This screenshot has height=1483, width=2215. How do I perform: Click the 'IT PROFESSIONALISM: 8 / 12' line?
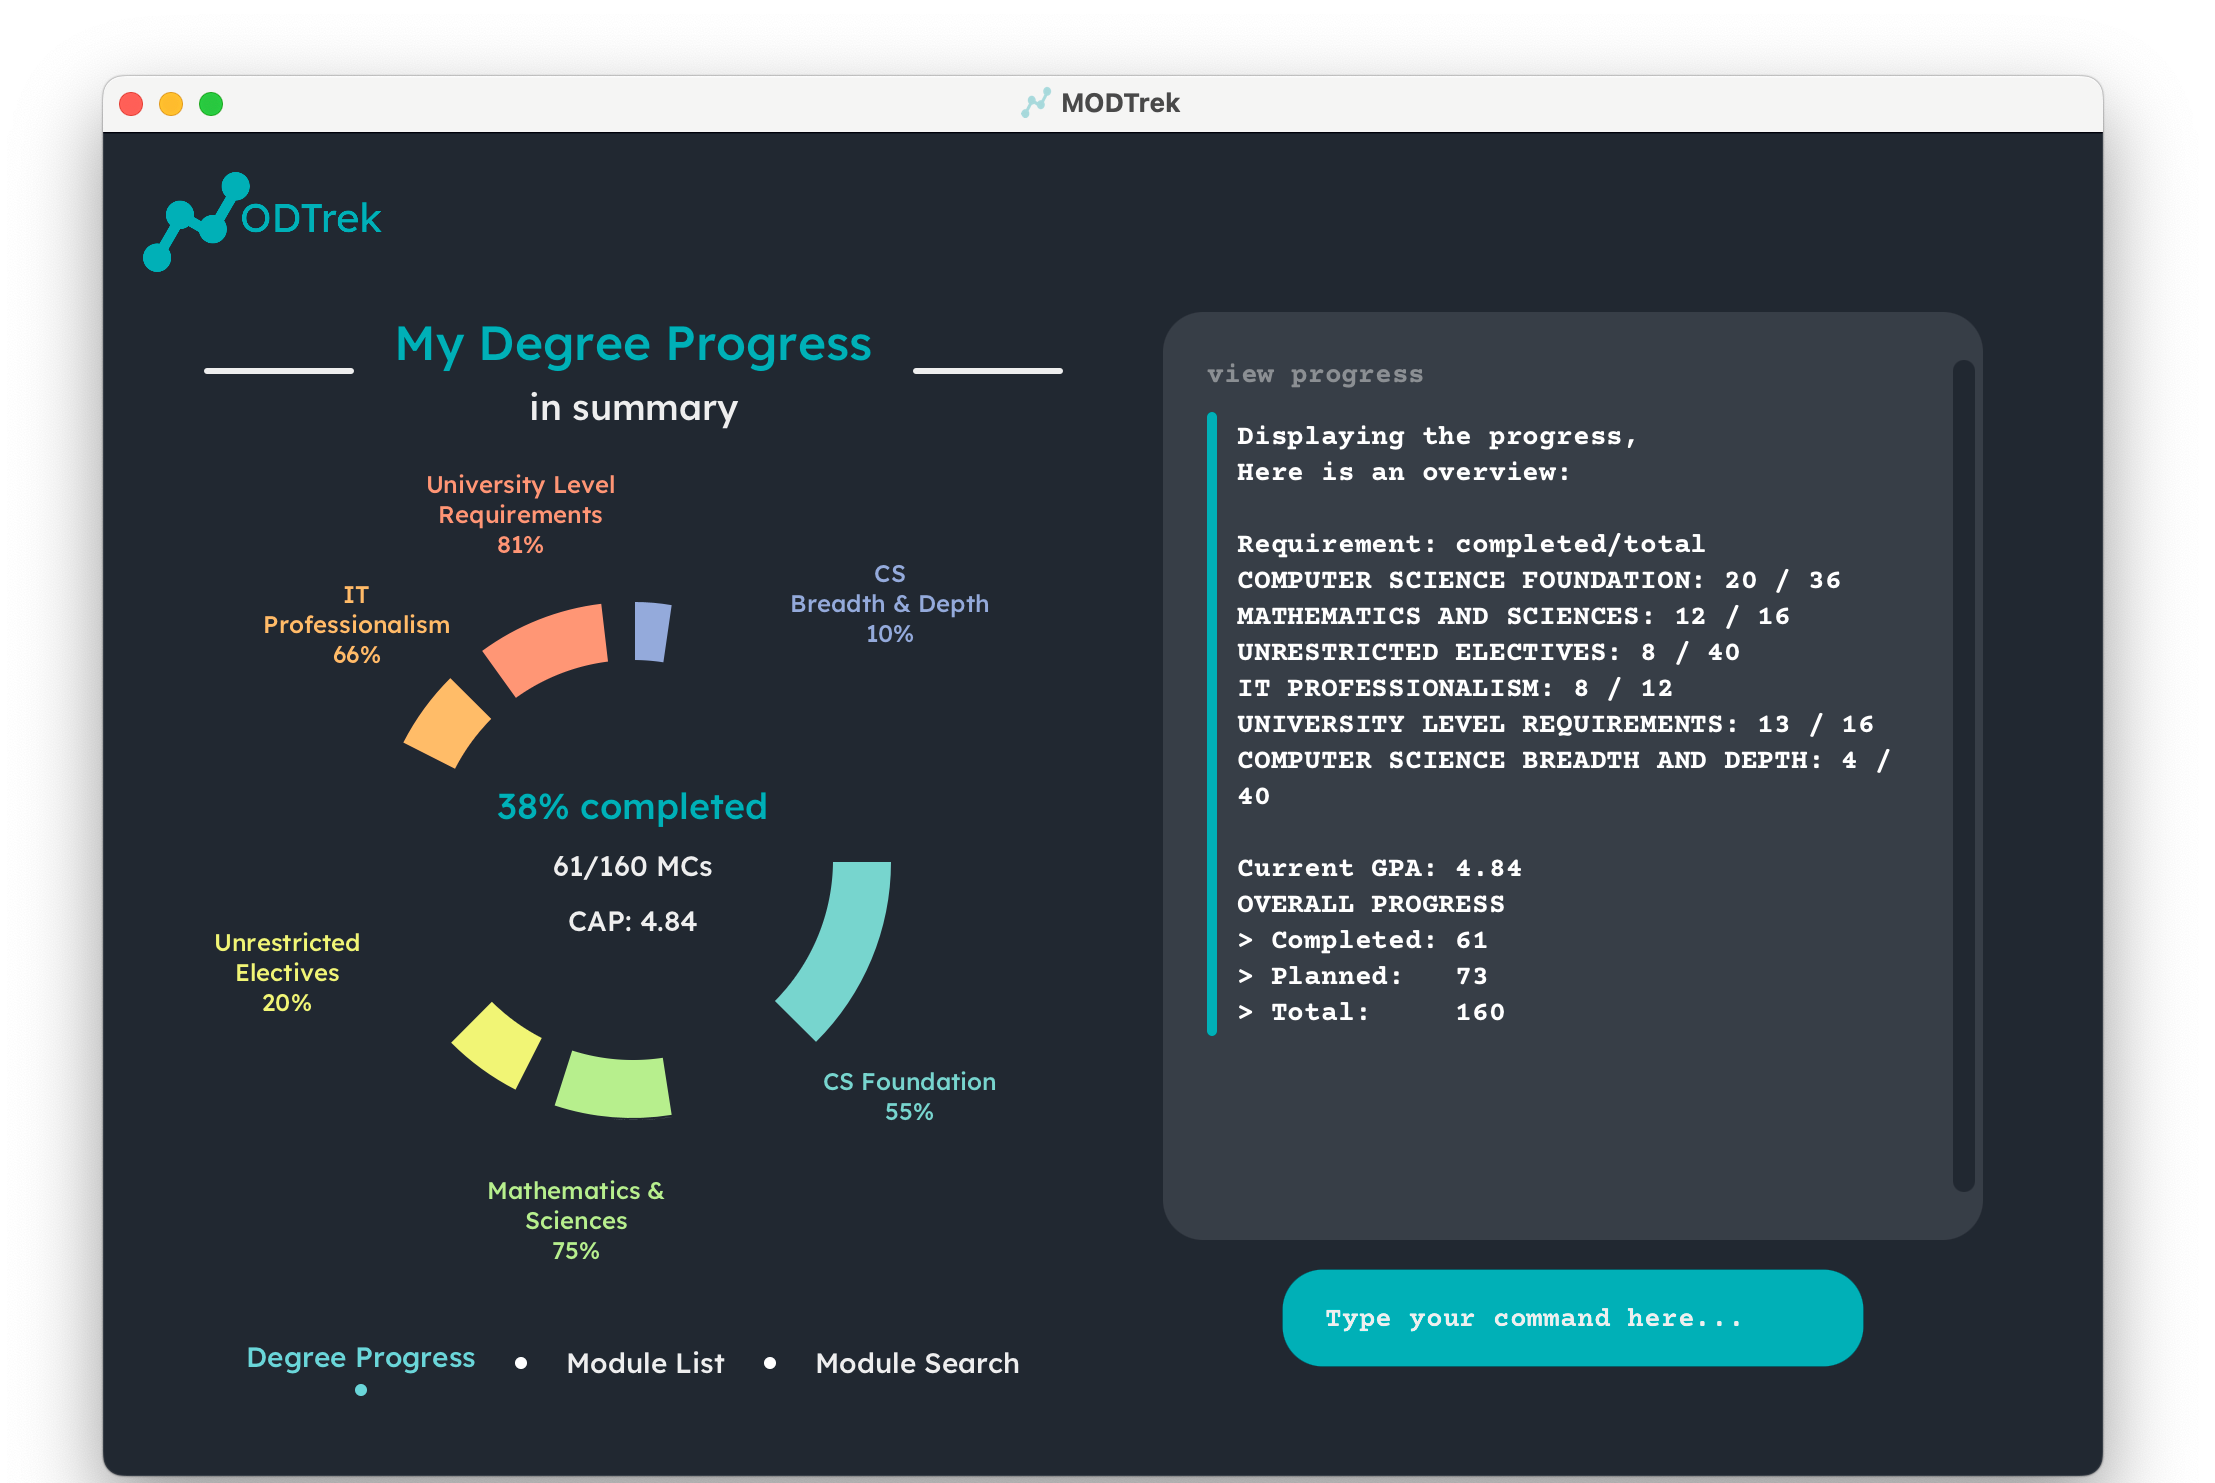pyautogui.click(x=1455, y=688)
